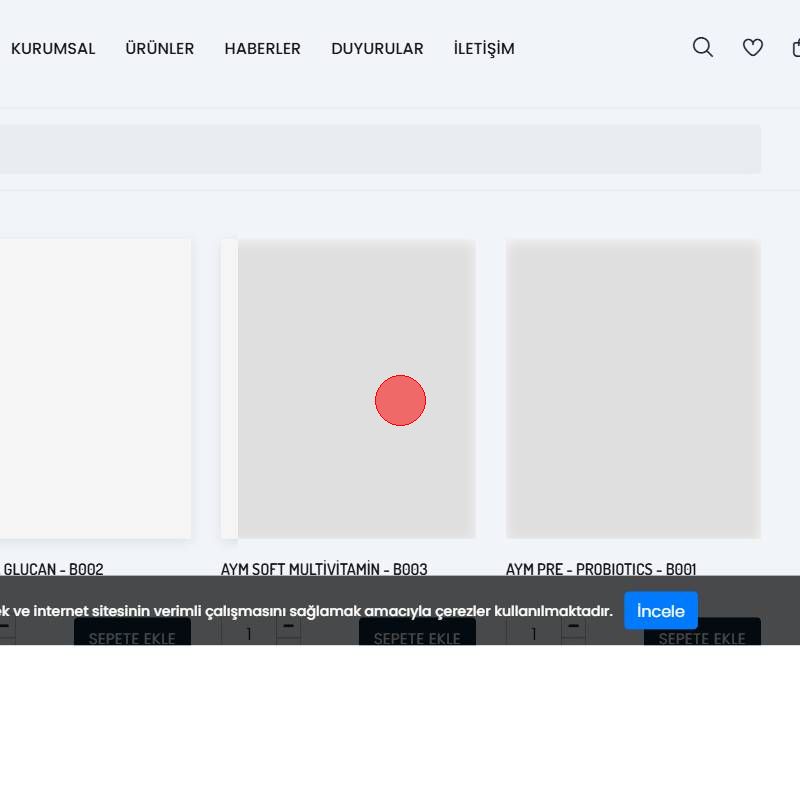
Task: Open the DUYURULAR page
Action: (377, 48)
